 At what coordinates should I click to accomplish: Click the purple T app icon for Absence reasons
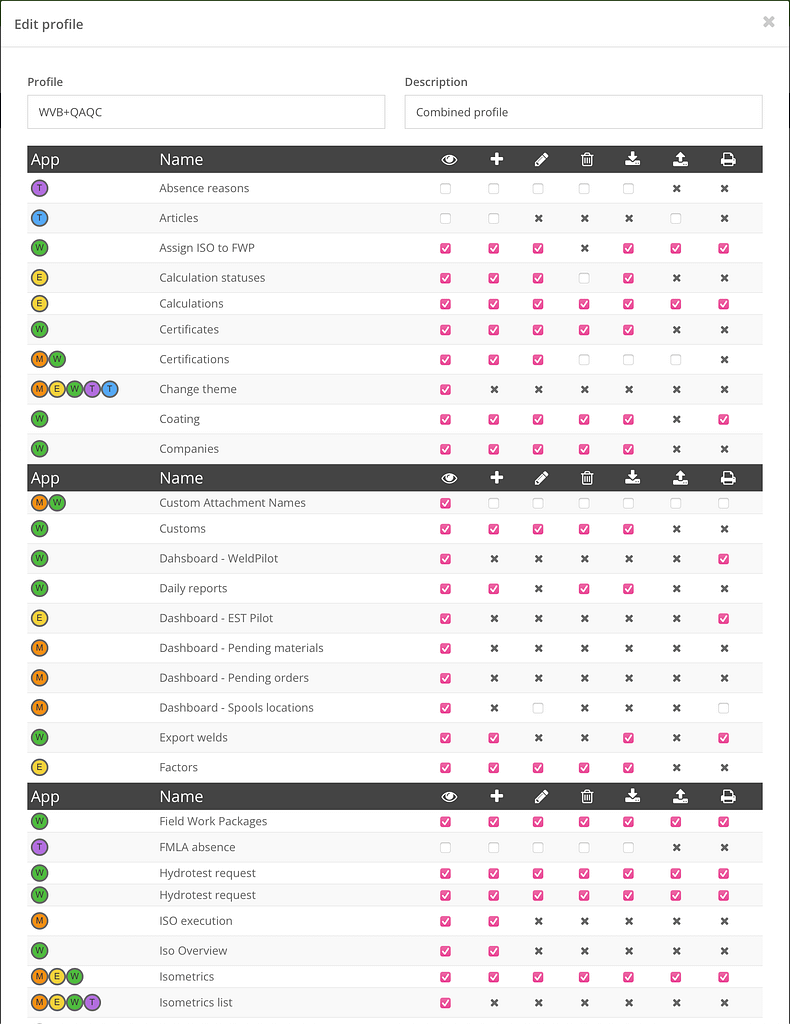[40, 188]
